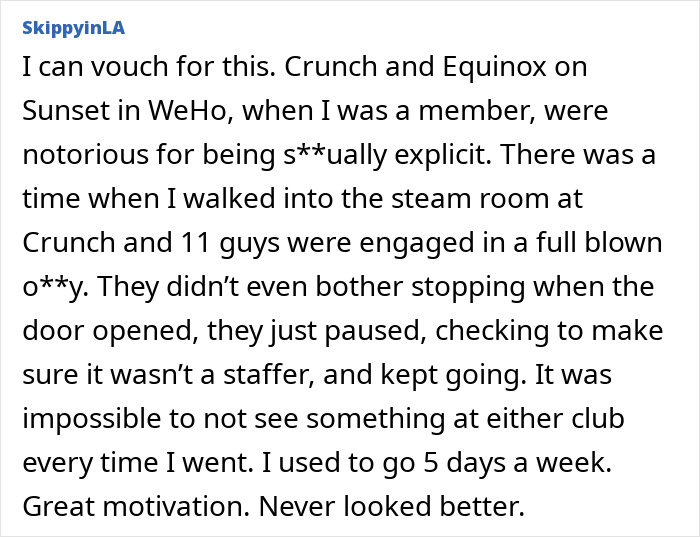700x537 pixels.
Task: Click the censored word "o**y"
Action: click(52, 285)
